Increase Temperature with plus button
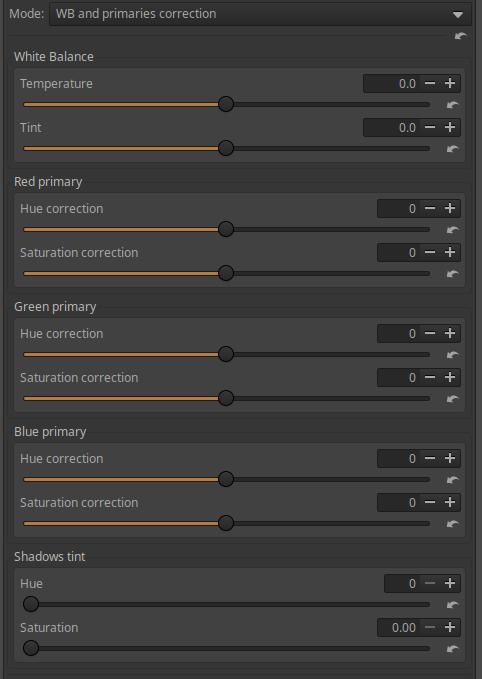 click(450, 83)
